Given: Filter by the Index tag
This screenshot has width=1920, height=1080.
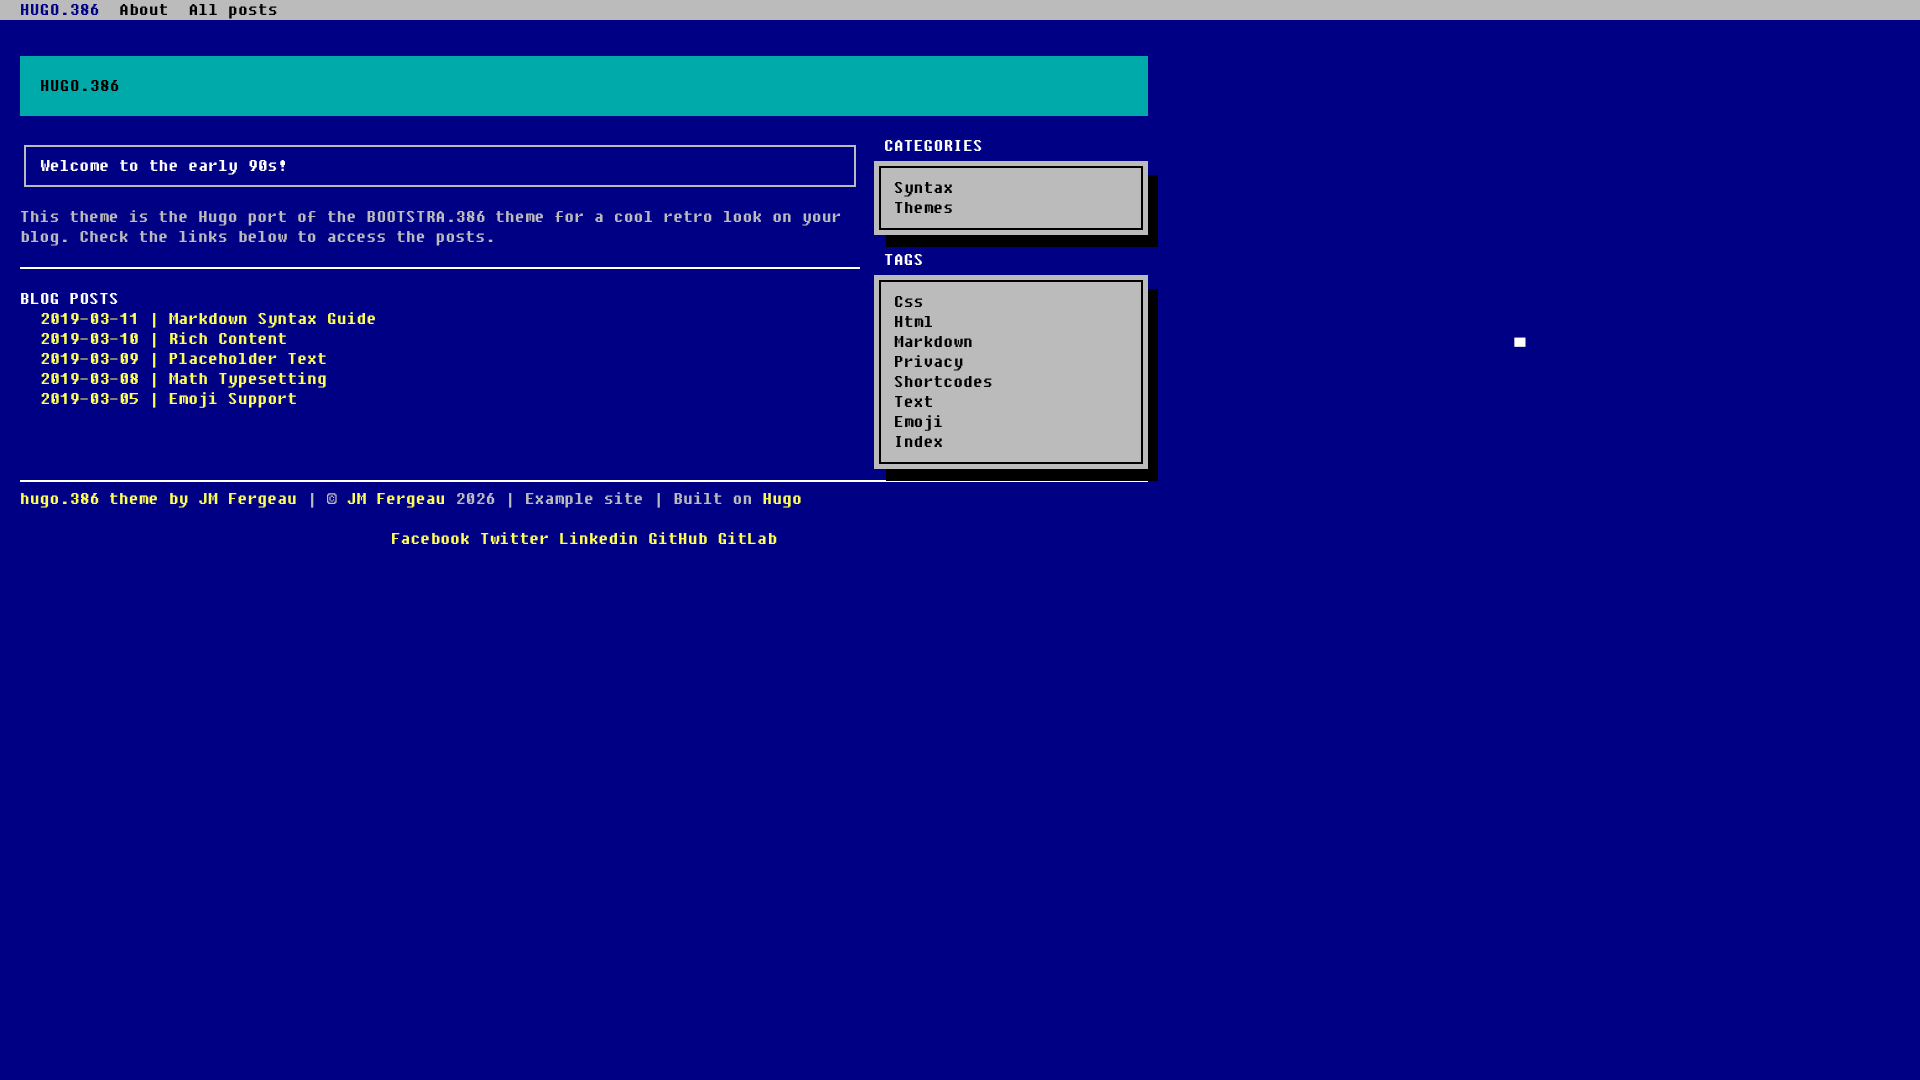Looking at the screenshot, I should coord(918,442).
